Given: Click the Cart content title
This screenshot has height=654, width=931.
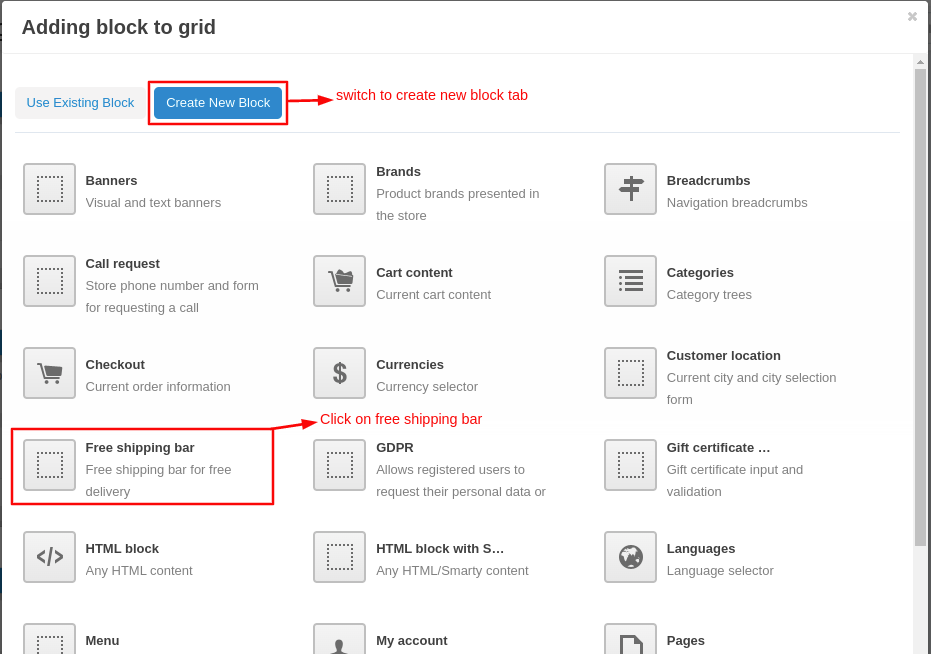Looking at the screenshot, I should [414, 273].
